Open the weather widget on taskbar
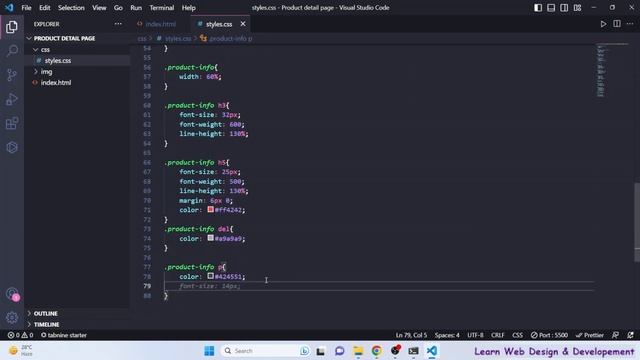Image resolution: width=640 pixels, height=360 pixels. click(x=21, y=351)
